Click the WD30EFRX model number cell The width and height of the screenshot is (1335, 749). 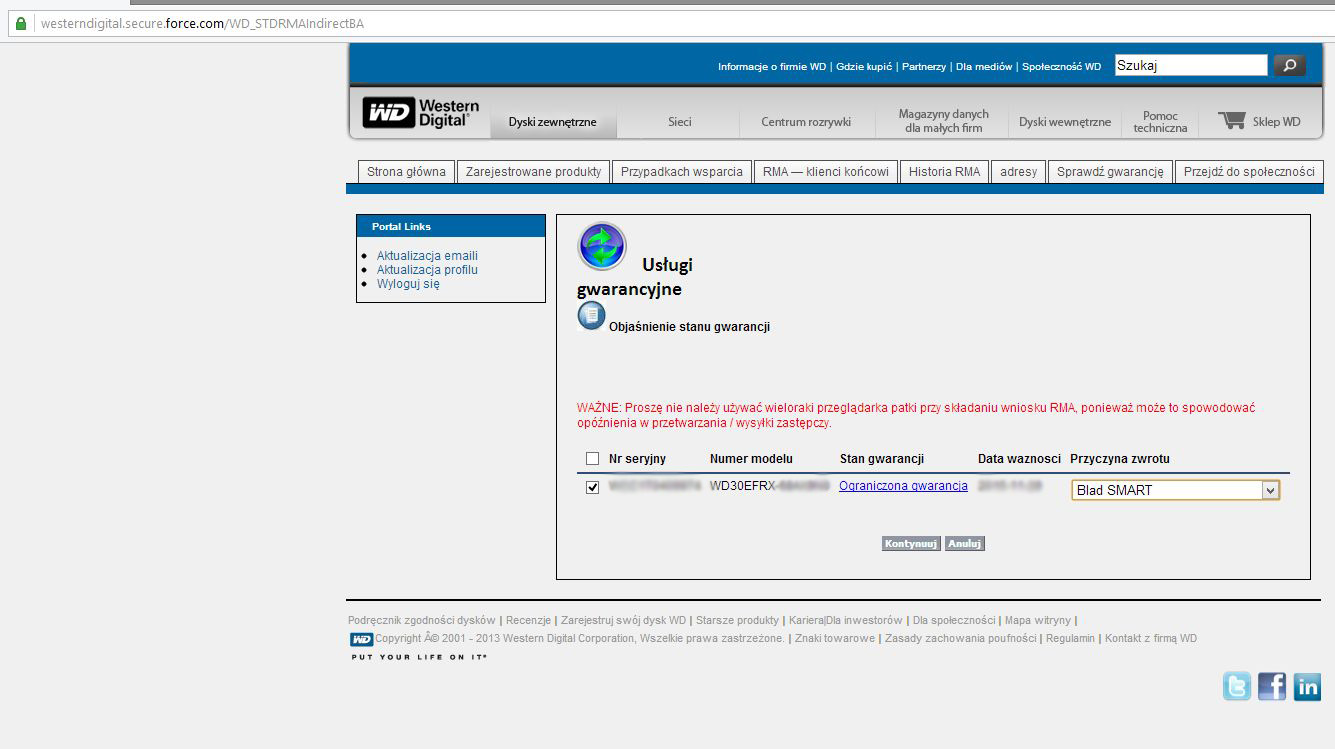pyautogui.click(x=769, y=486)
